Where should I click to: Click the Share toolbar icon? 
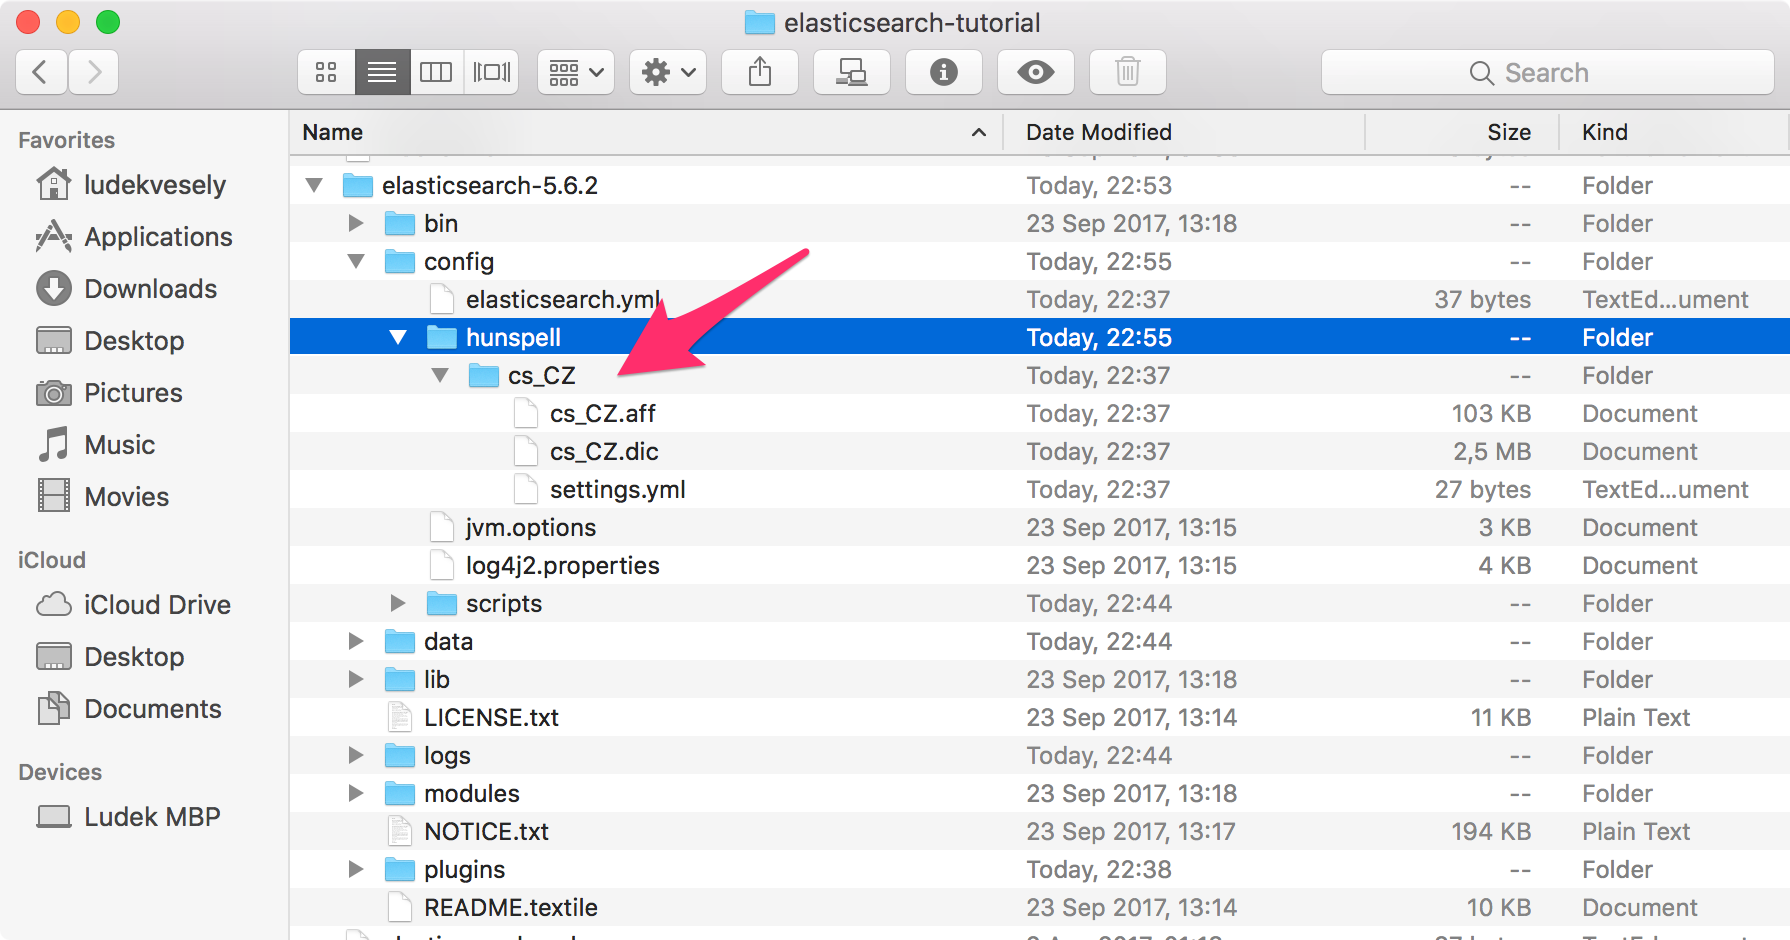click(760, 72)
